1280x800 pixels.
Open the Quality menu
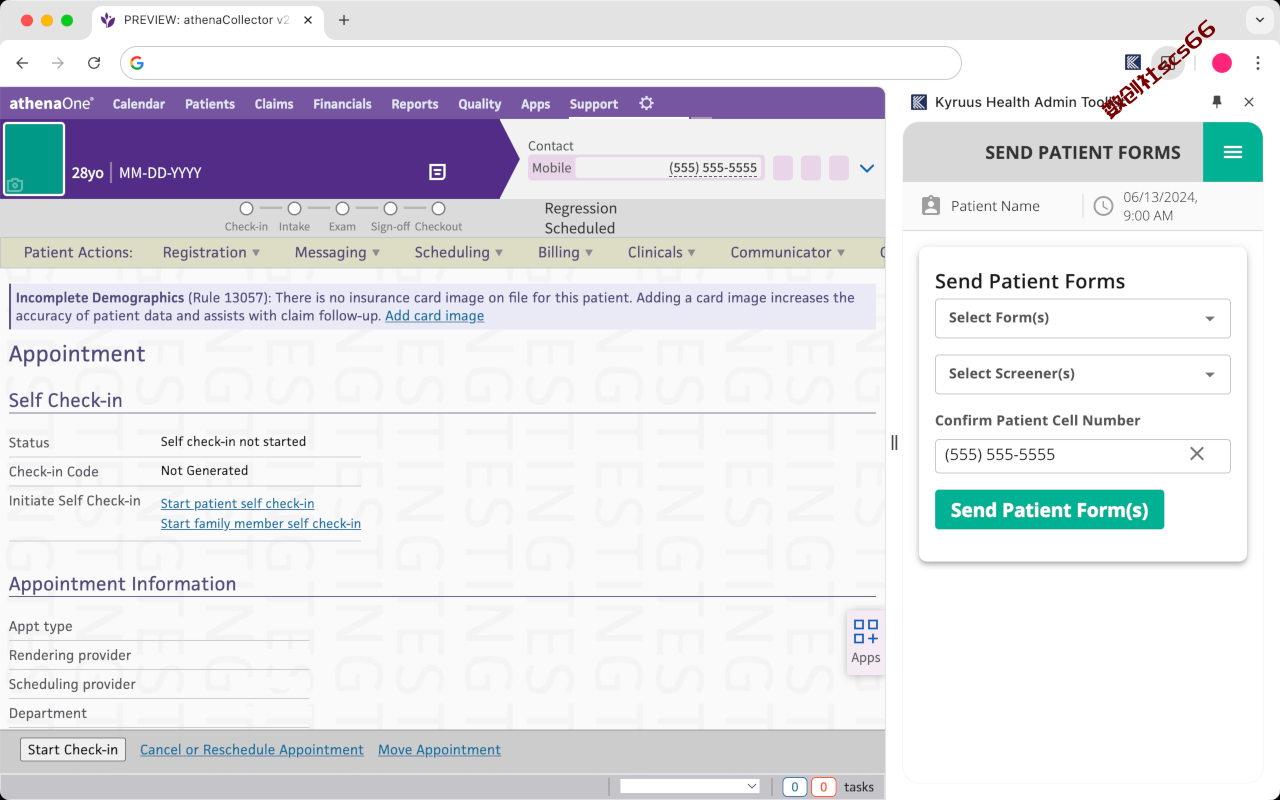480,104
